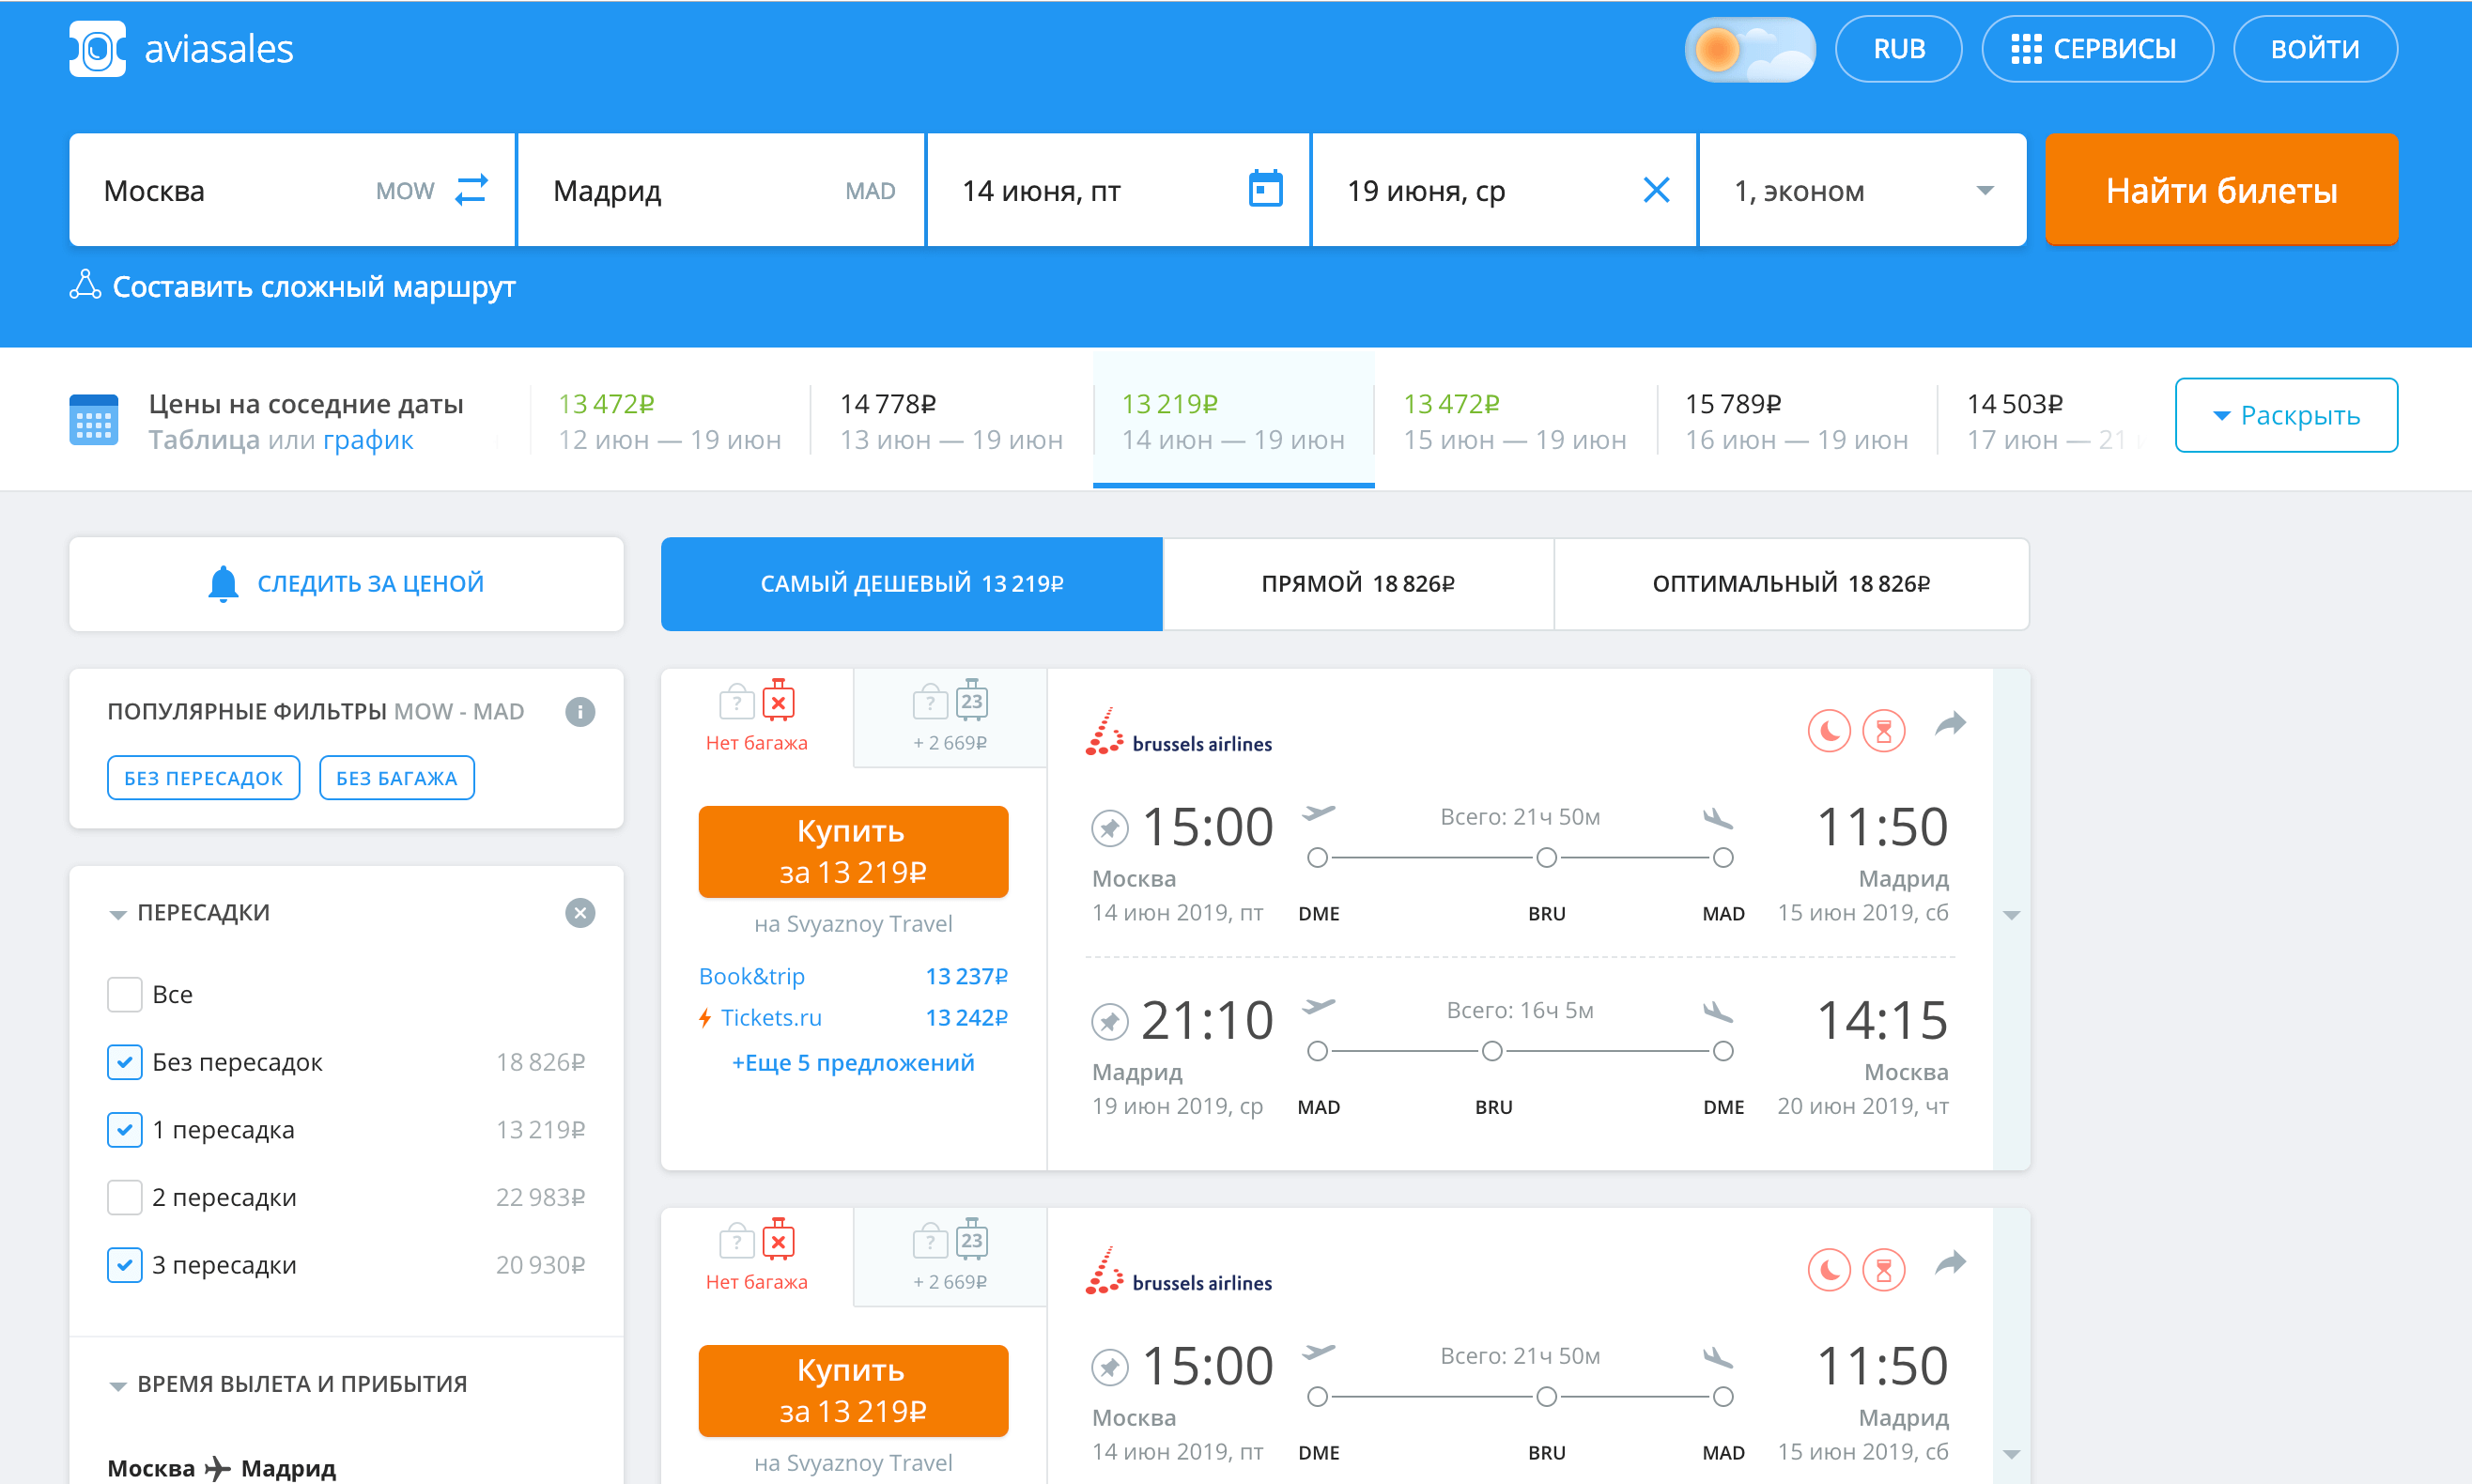Click the neighboring dates calendar icon
Image resolution: width=2472 pixels, height=1484 pixels.
[x=94, y=420]
